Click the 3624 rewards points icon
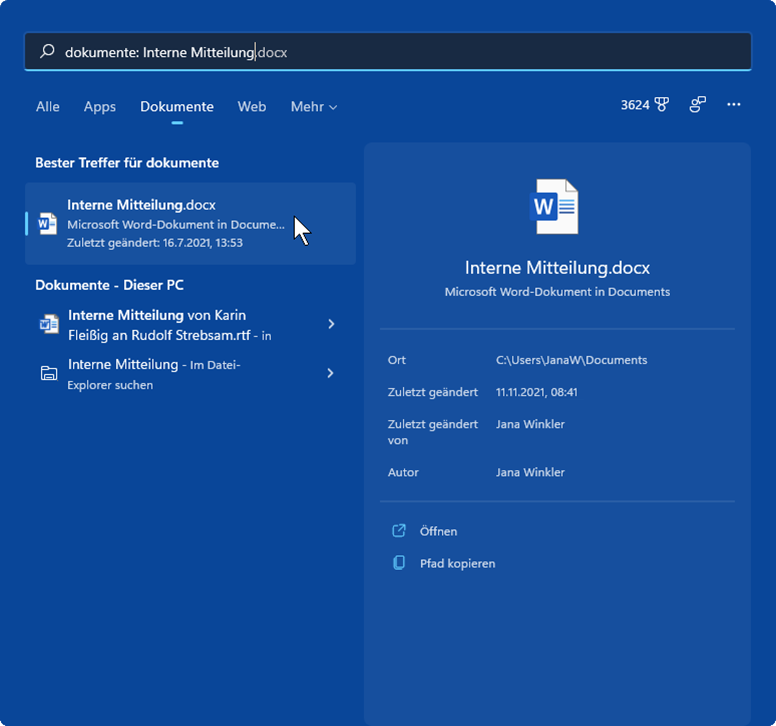This screenshot has height=726, width=776. pyautogui.click(x=661, y=105)
